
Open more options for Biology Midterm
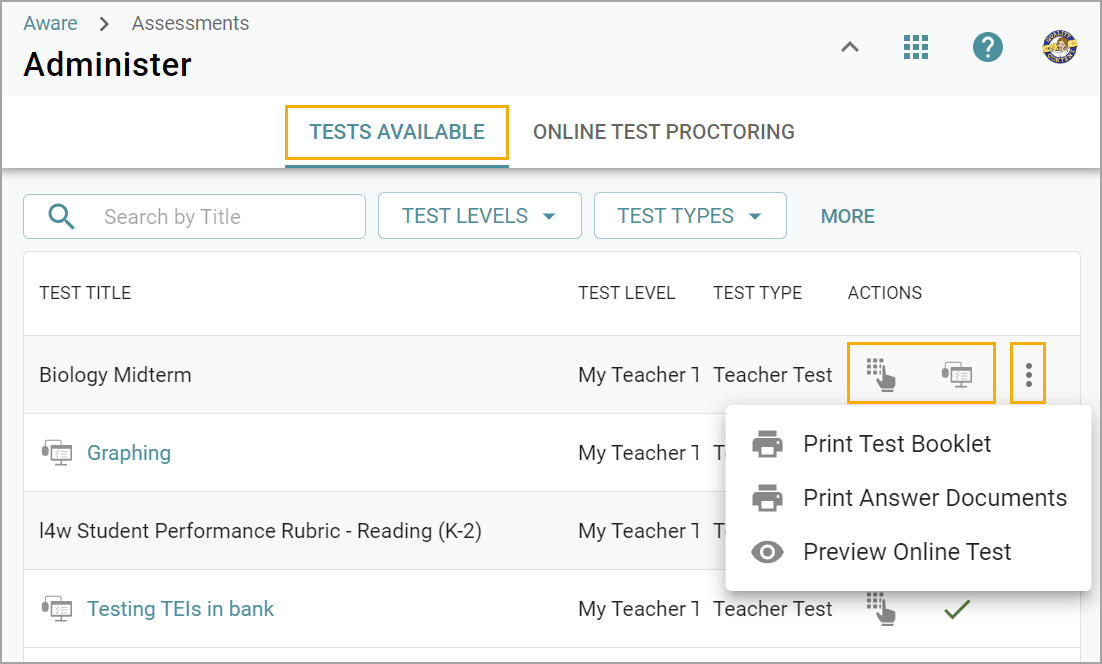[1028, 375]
